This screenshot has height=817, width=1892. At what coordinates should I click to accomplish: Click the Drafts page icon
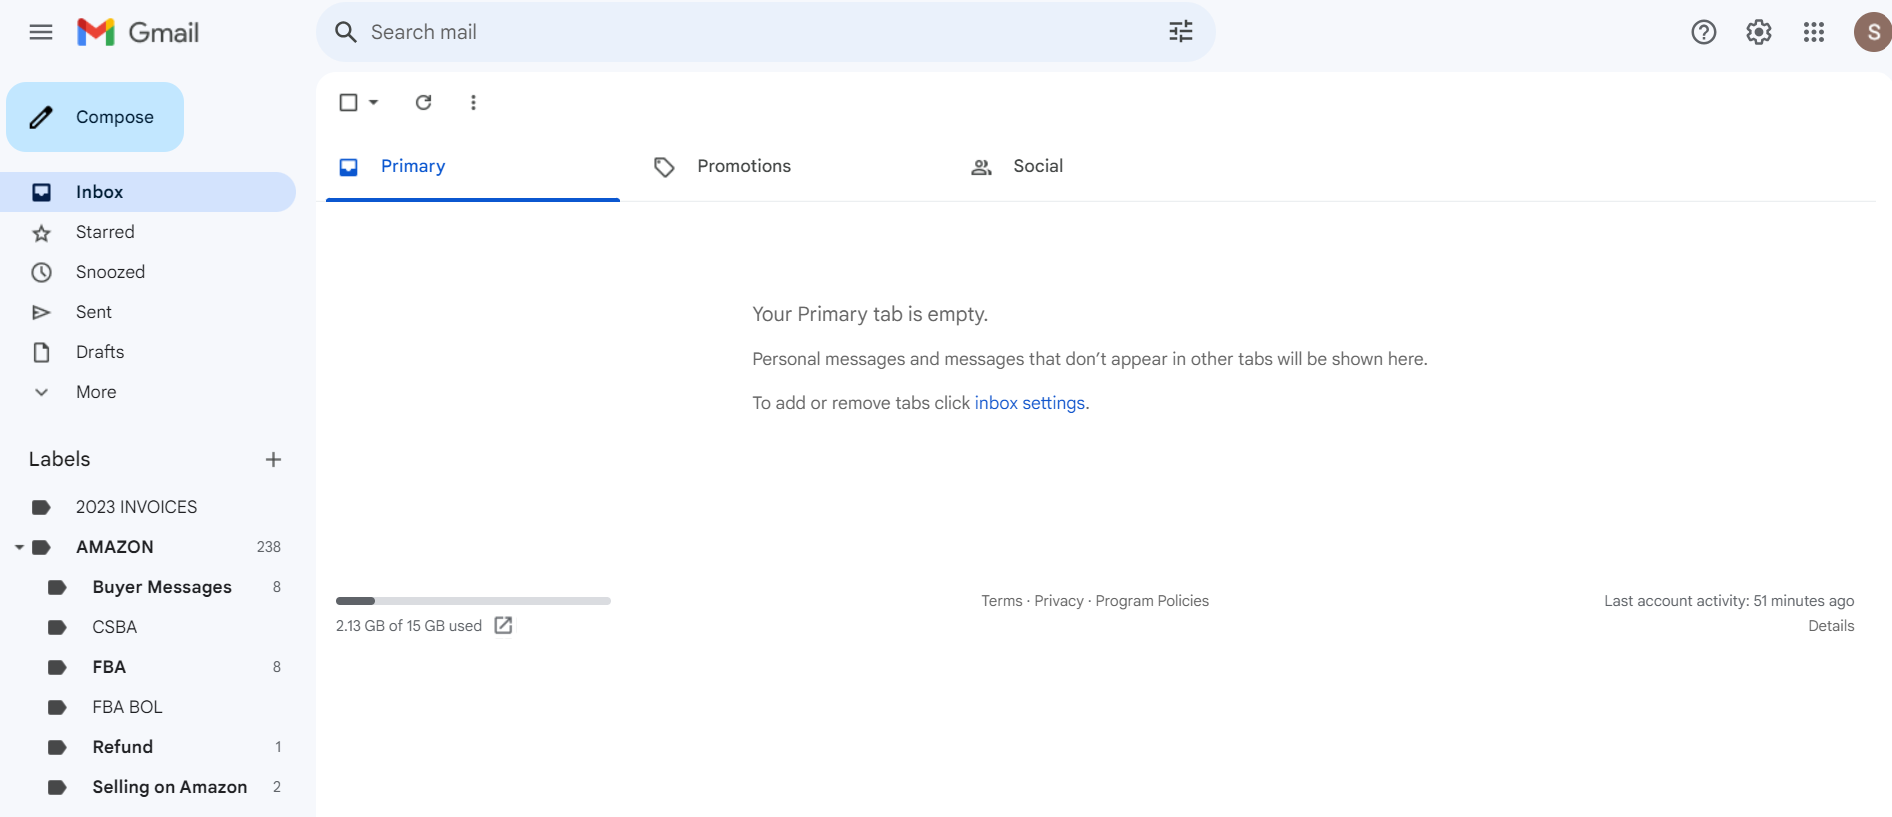point(41,352)
